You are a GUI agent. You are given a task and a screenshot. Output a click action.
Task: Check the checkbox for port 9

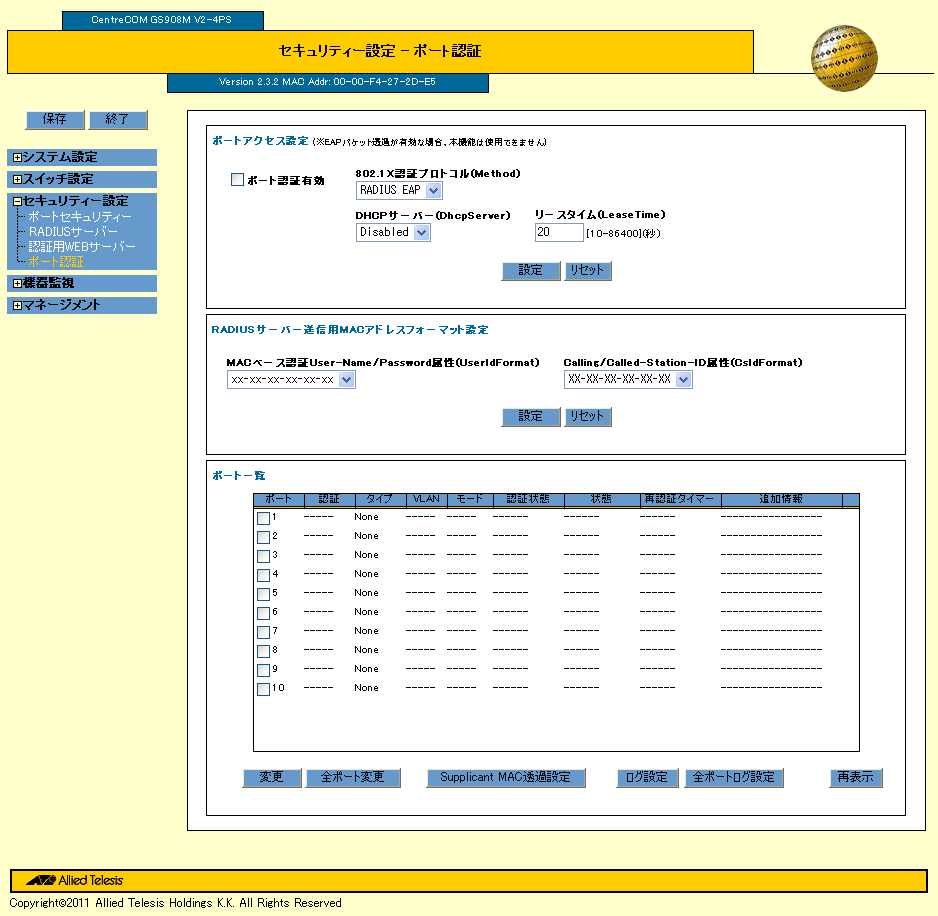tap(263, 670)
